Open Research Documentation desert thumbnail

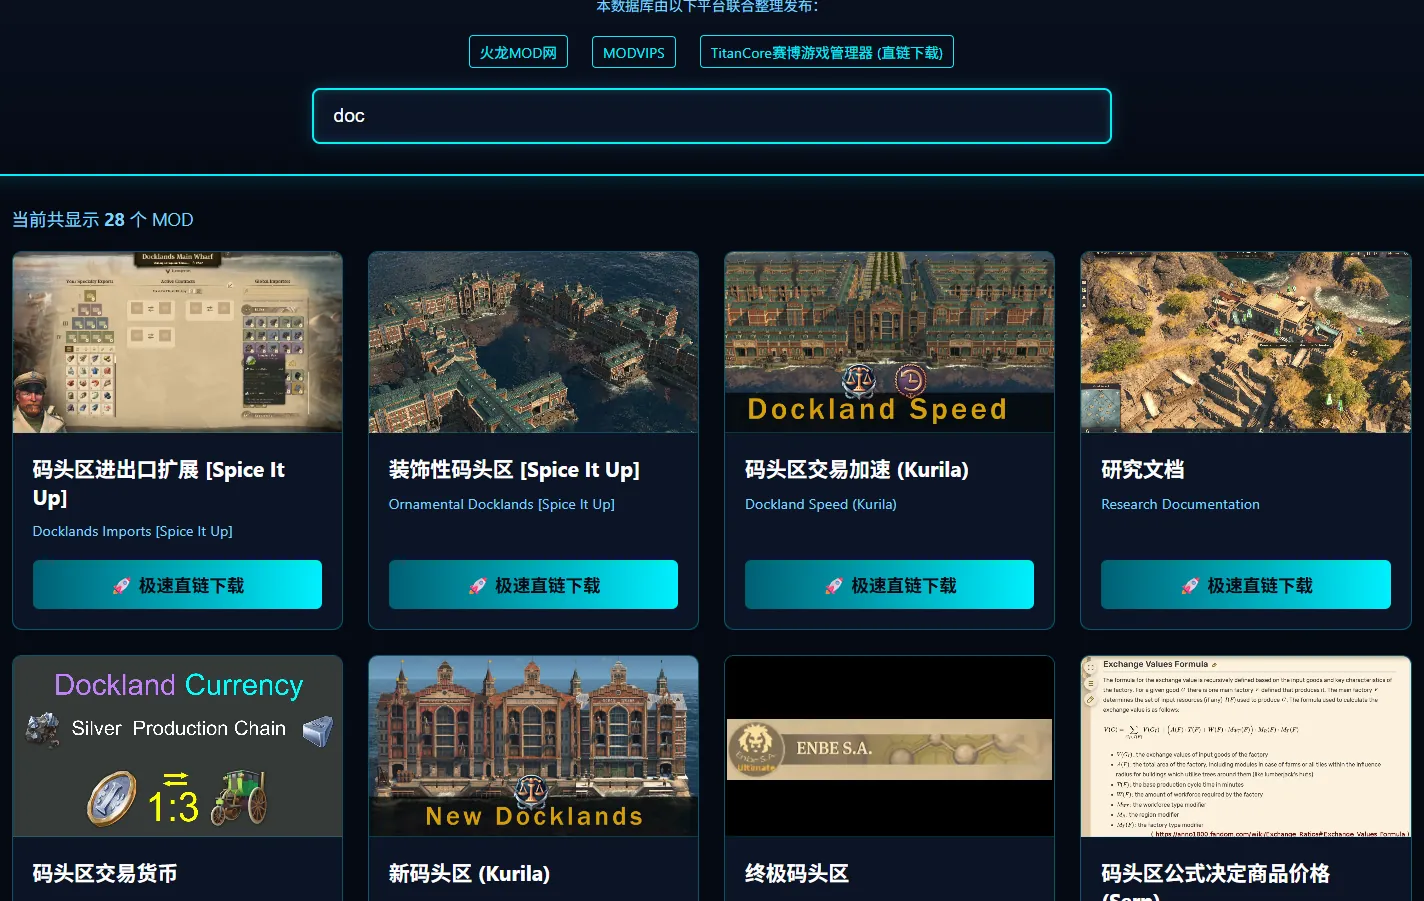1245,342
